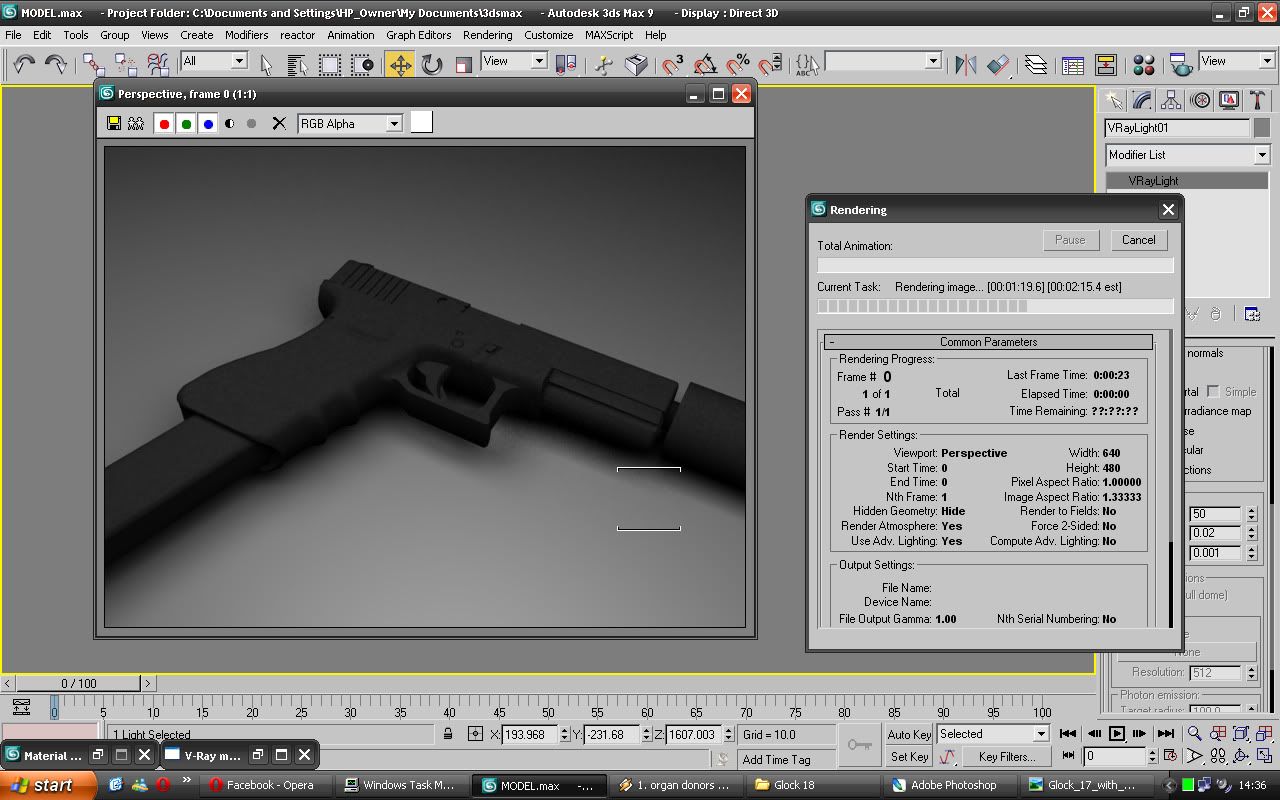Activate the Select and Rotate tool
This screenshot has width=1280, height=800.
pyautogui.click(x=432, y=64)
